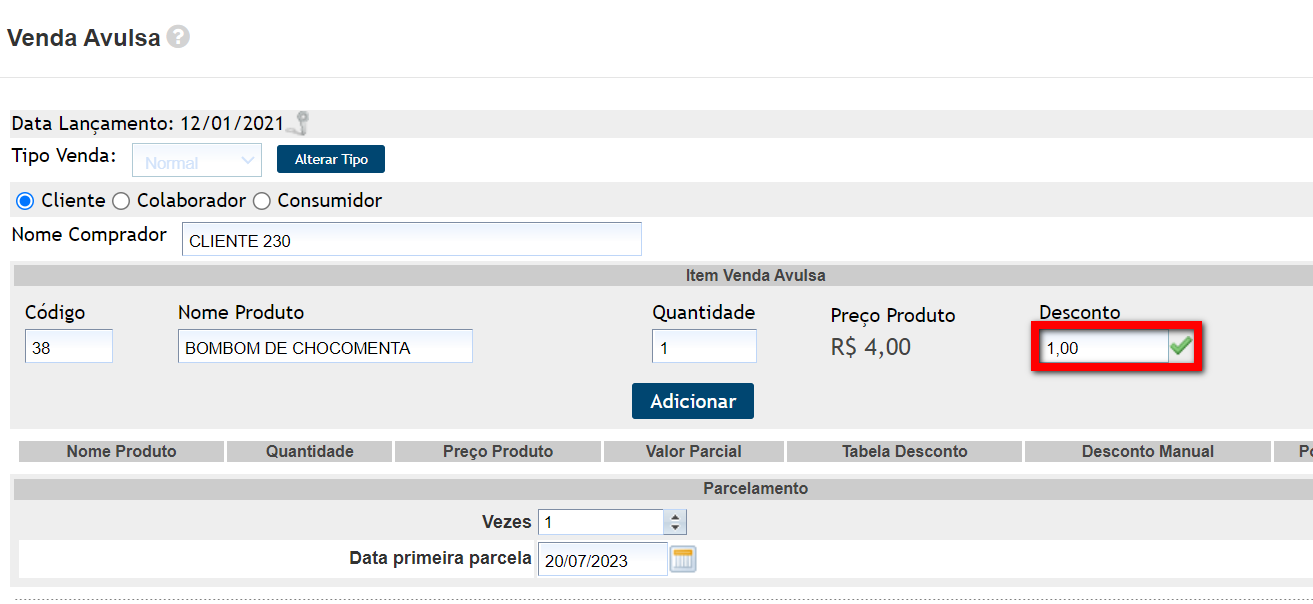This screenshot has height=604, width=1313.
Task: Increase Vezes with the up arrow
Action: pyautogui.click(x=676, y=516)
